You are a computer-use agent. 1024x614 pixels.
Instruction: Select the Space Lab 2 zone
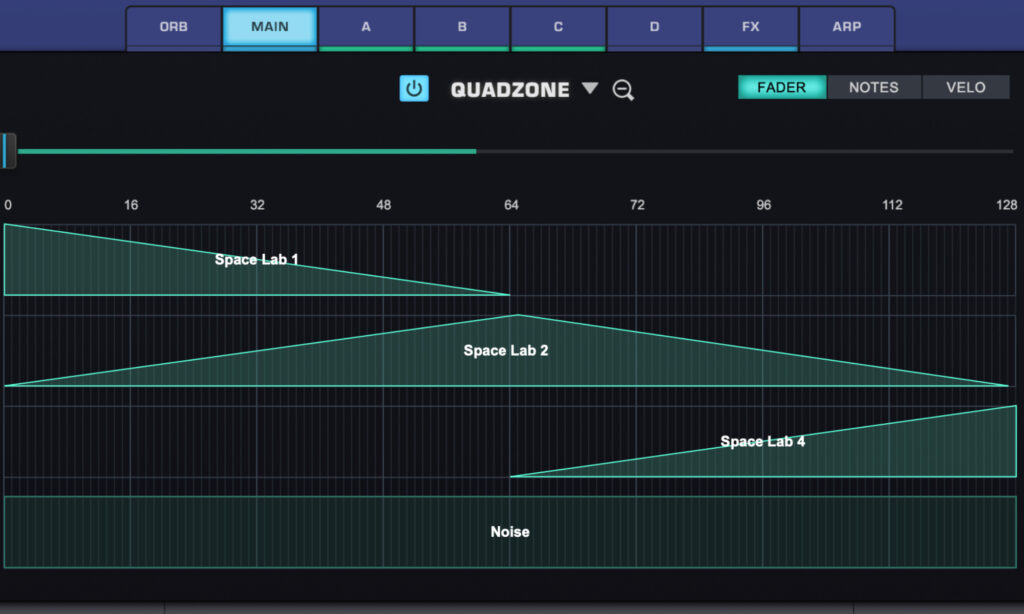click(506, 351)
